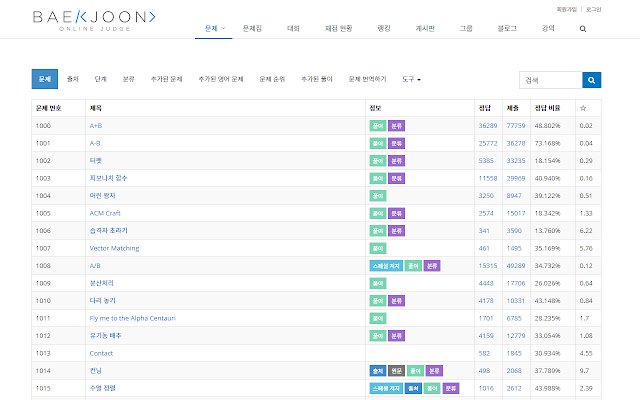Open 강의 in the top navigation
Screen dimensions: 640x400
pyautogui.click(x=548, y=29)
